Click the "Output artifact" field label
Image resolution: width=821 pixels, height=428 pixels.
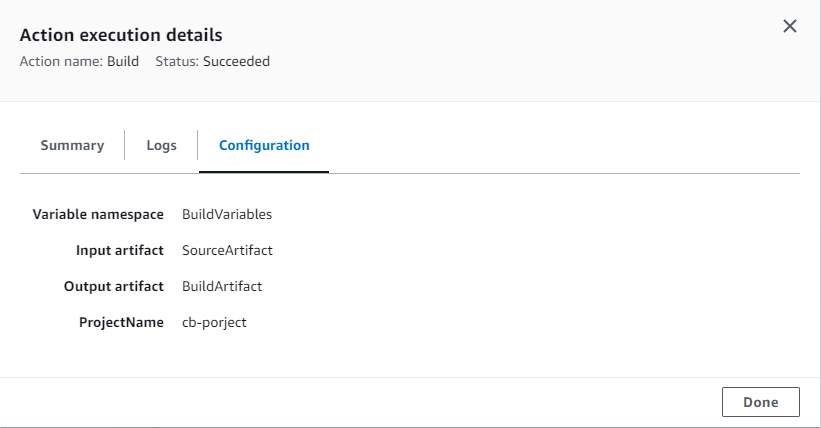tap(113, 286)
